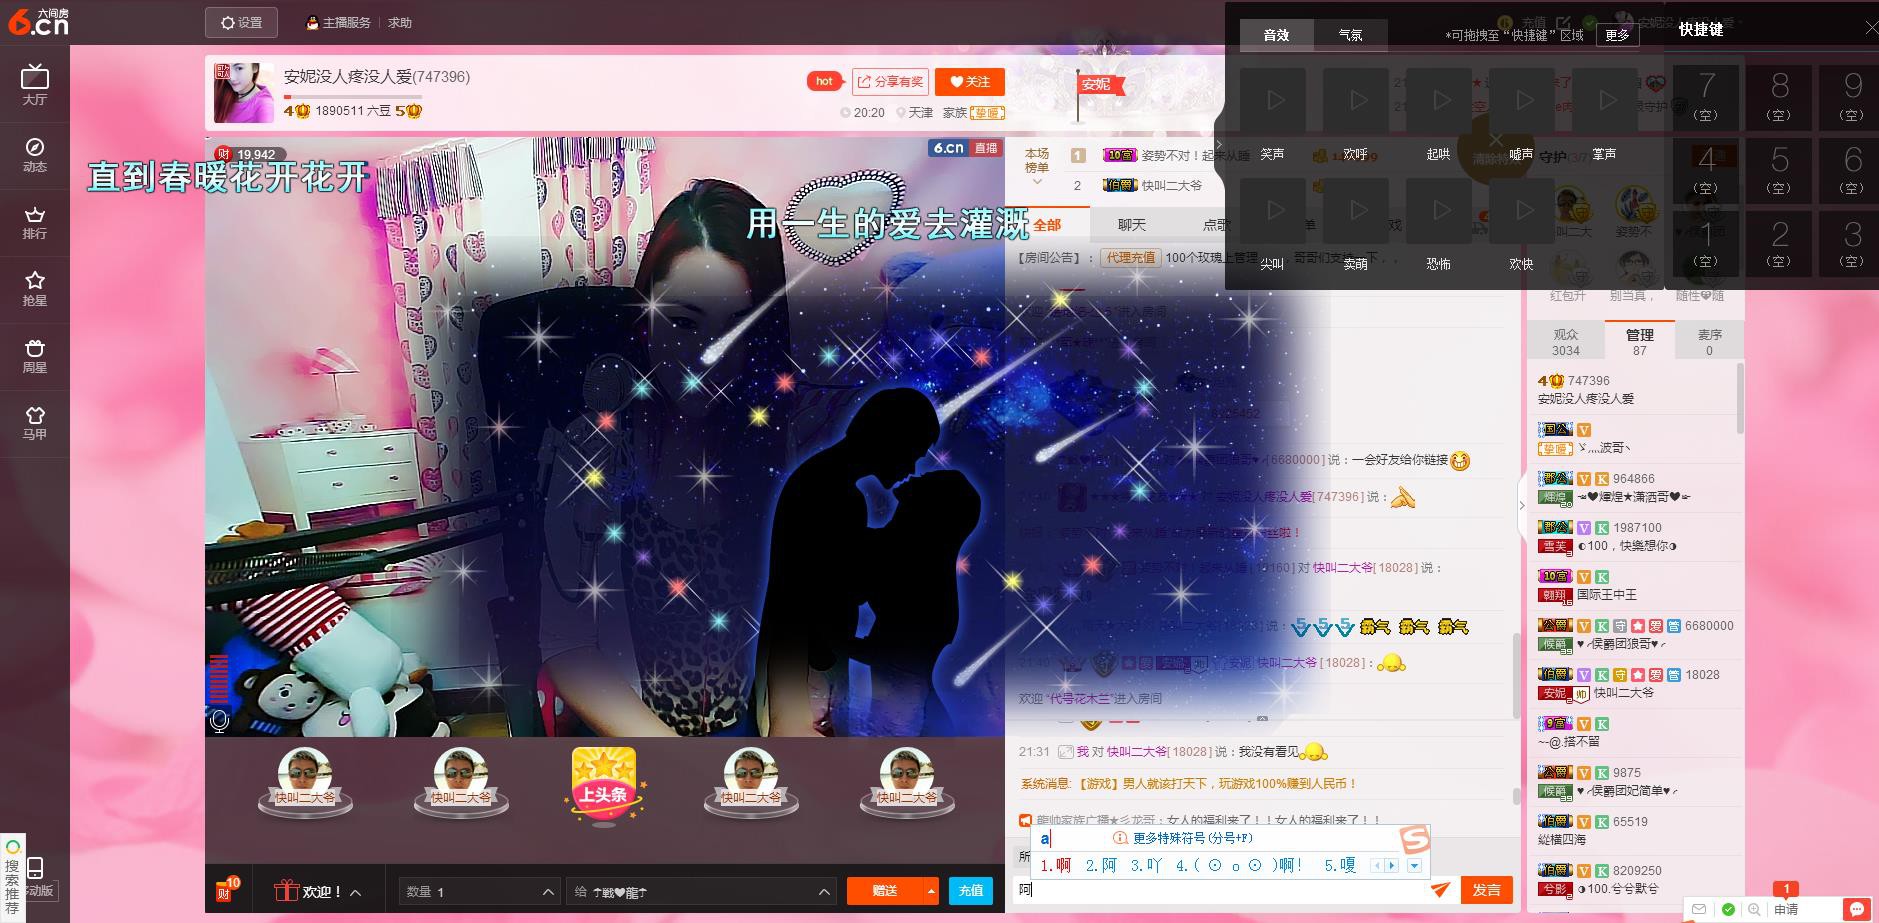Viewport: 1879px width, 923px height.
Task: Open the 周星 weekly star sidebar icon
Action: (34, 355)
